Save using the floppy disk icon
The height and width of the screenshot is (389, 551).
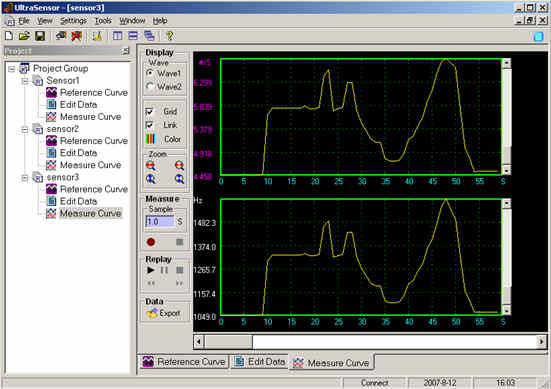pyautogui.click(x=40, y=35)
